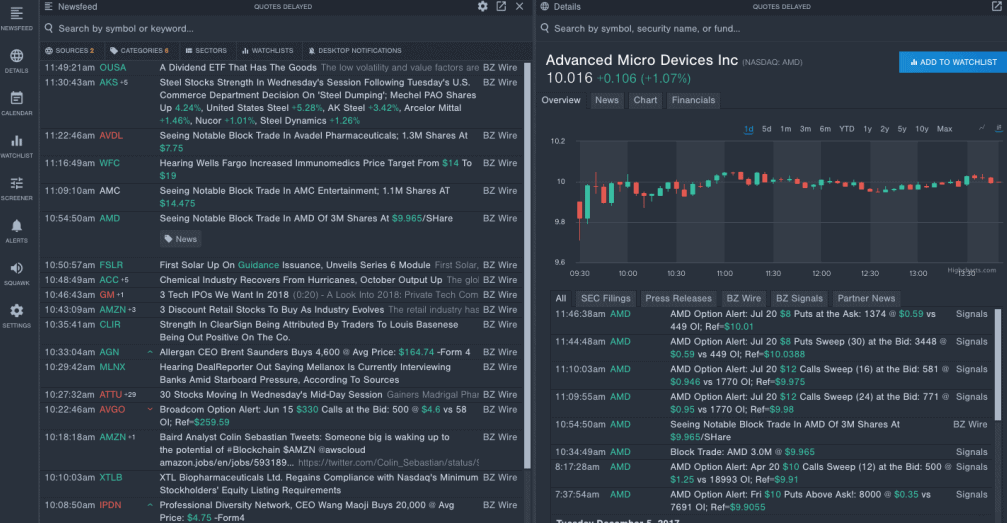Click magnifier icon in Newsfeed search
This screenshot has height=523, width=1007.
coord(49,28)
